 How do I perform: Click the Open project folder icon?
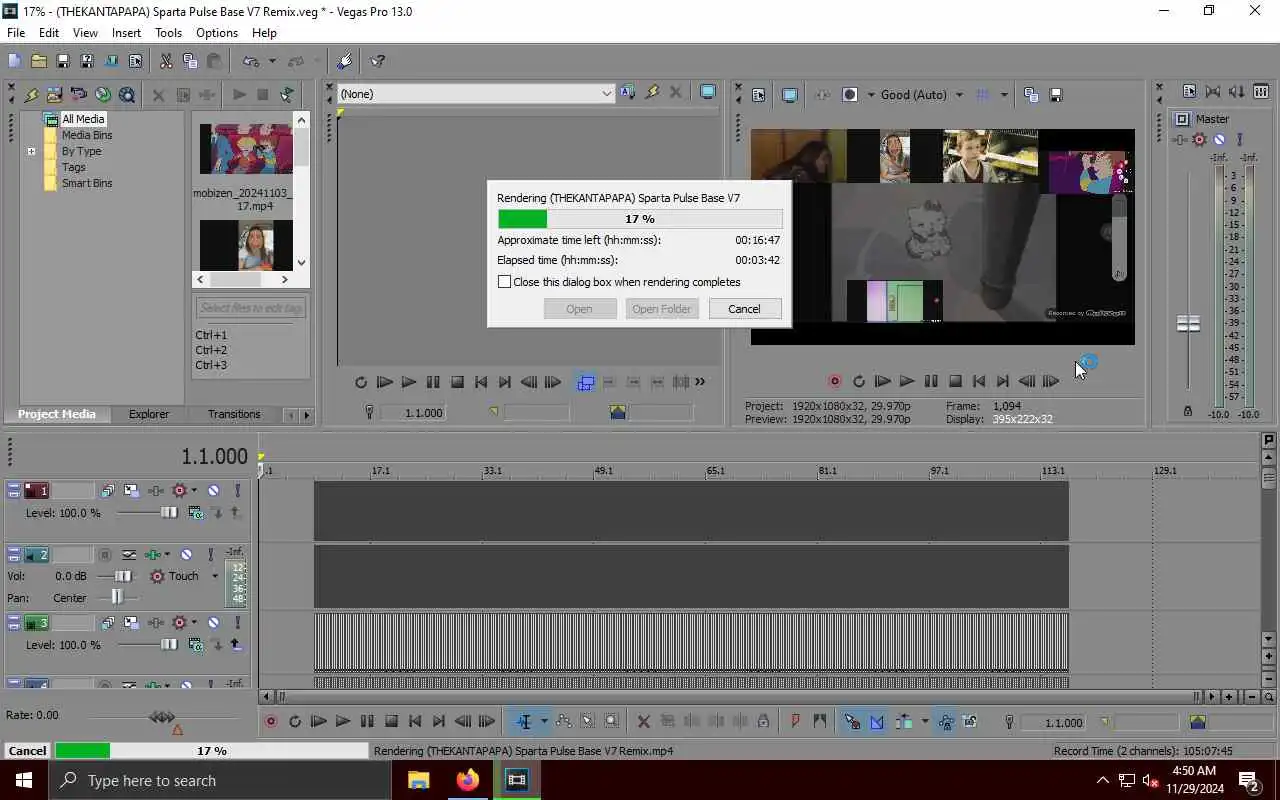click(39, 61)
